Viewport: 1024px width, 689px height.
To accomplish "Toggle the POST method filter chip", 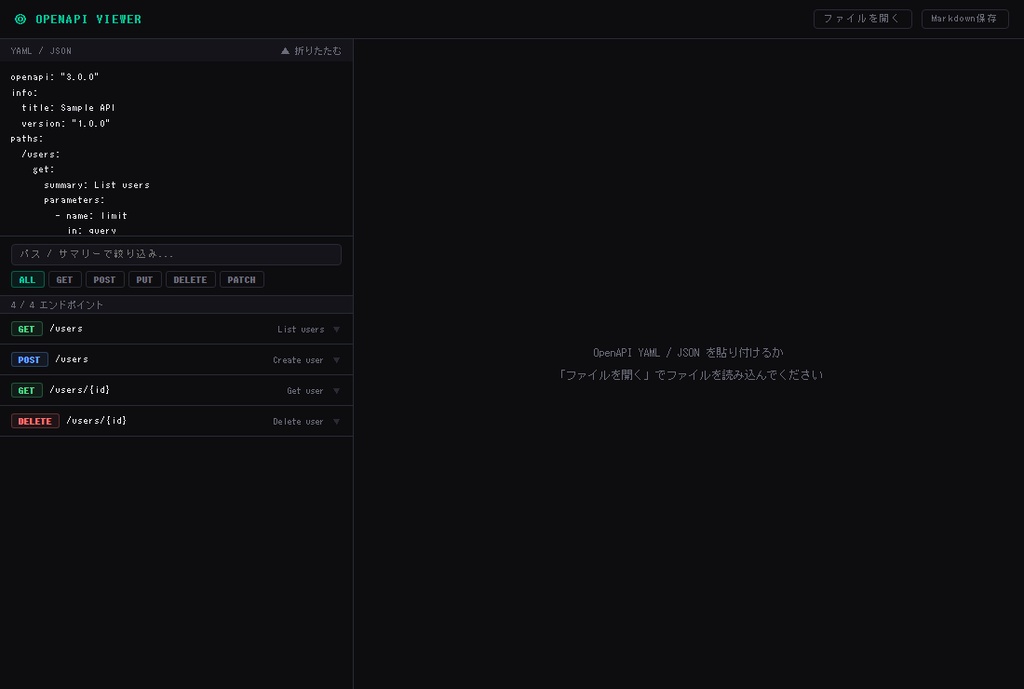I will pos(104,280).
